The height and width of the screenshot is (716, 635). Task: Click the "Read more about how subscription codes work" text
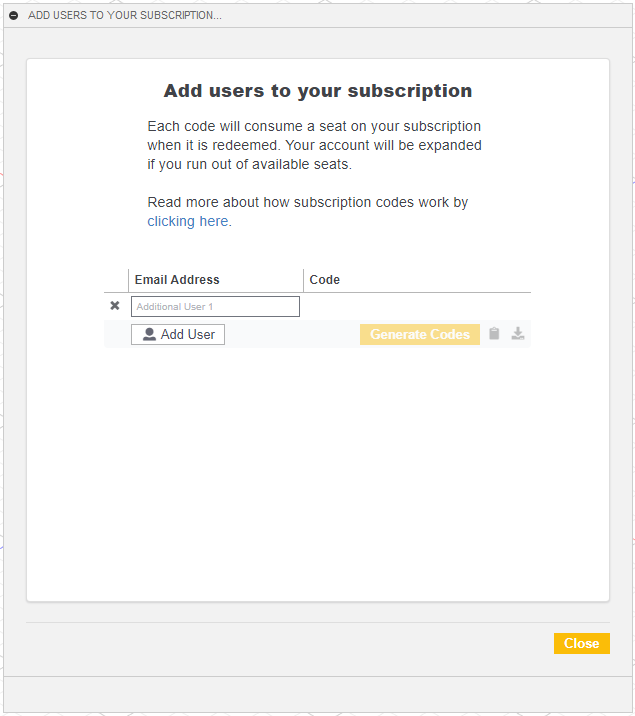coord(308,202)
